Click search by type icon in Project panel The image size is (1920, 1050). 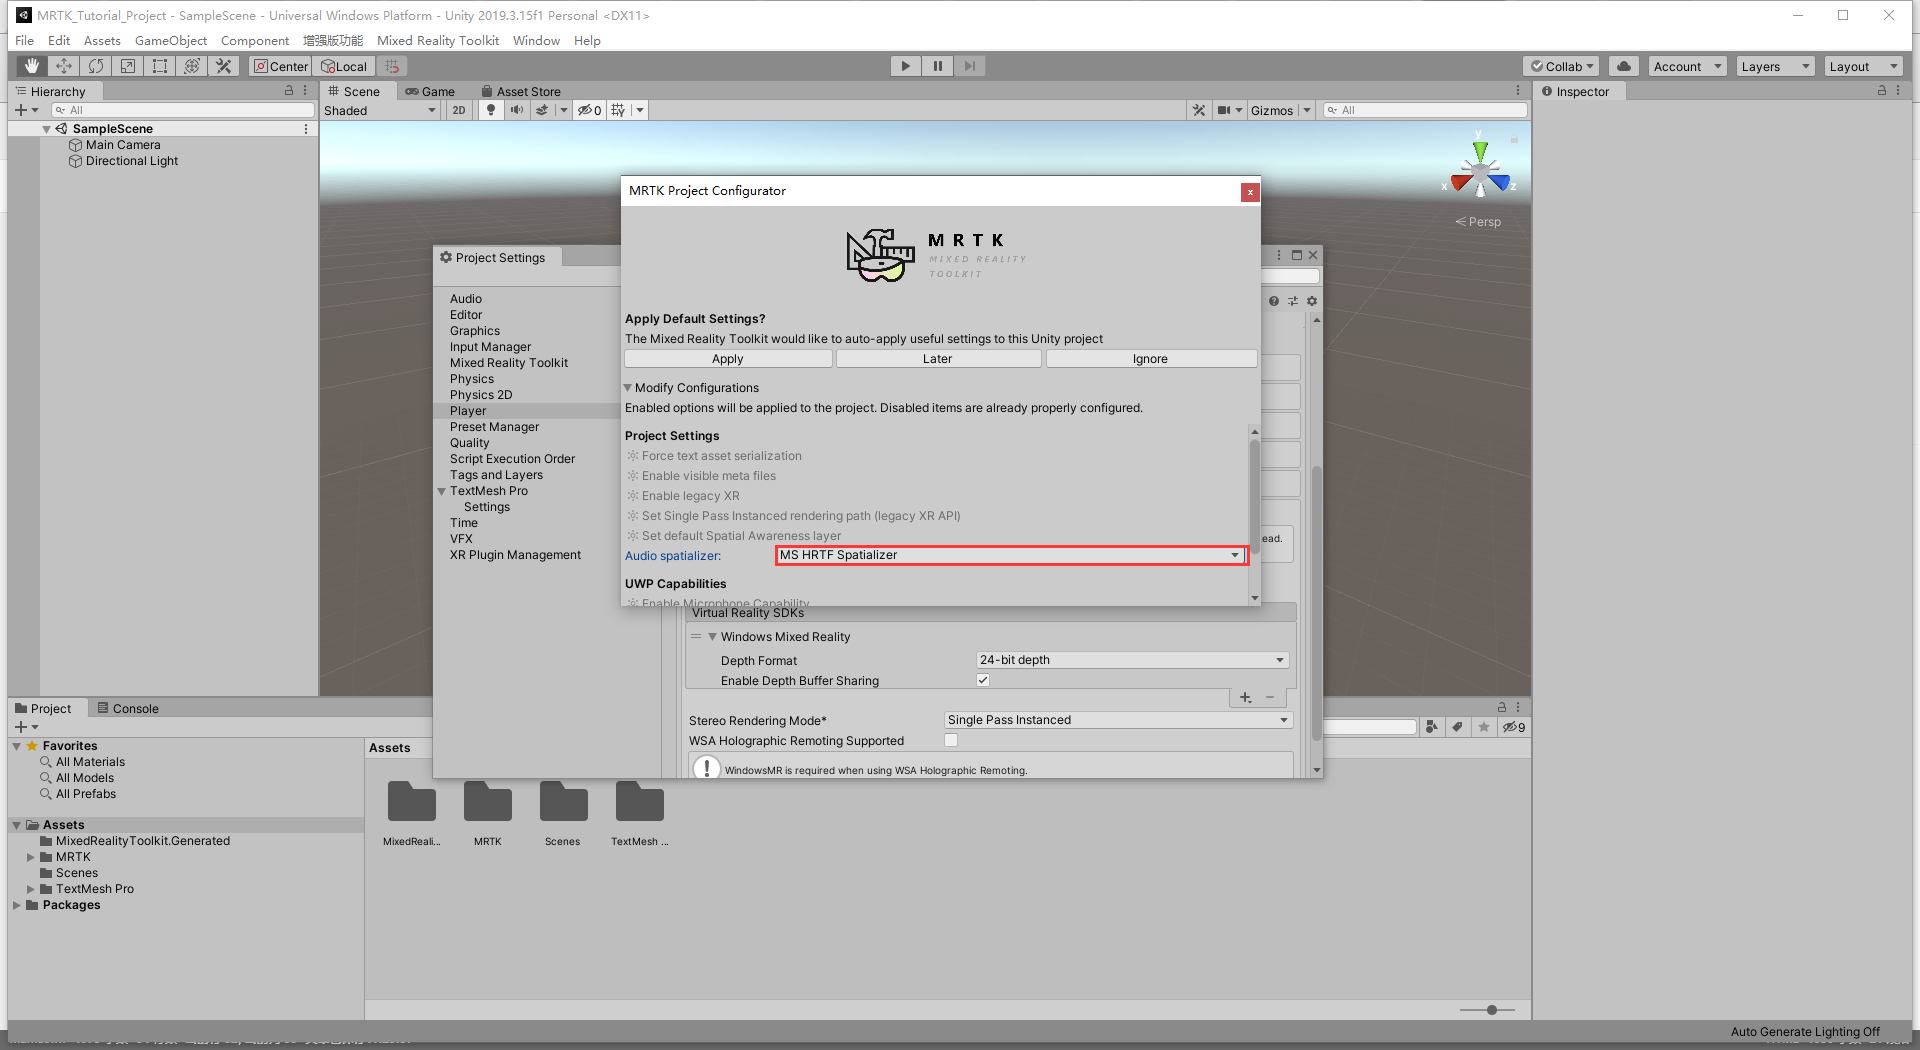point(1432,727)
